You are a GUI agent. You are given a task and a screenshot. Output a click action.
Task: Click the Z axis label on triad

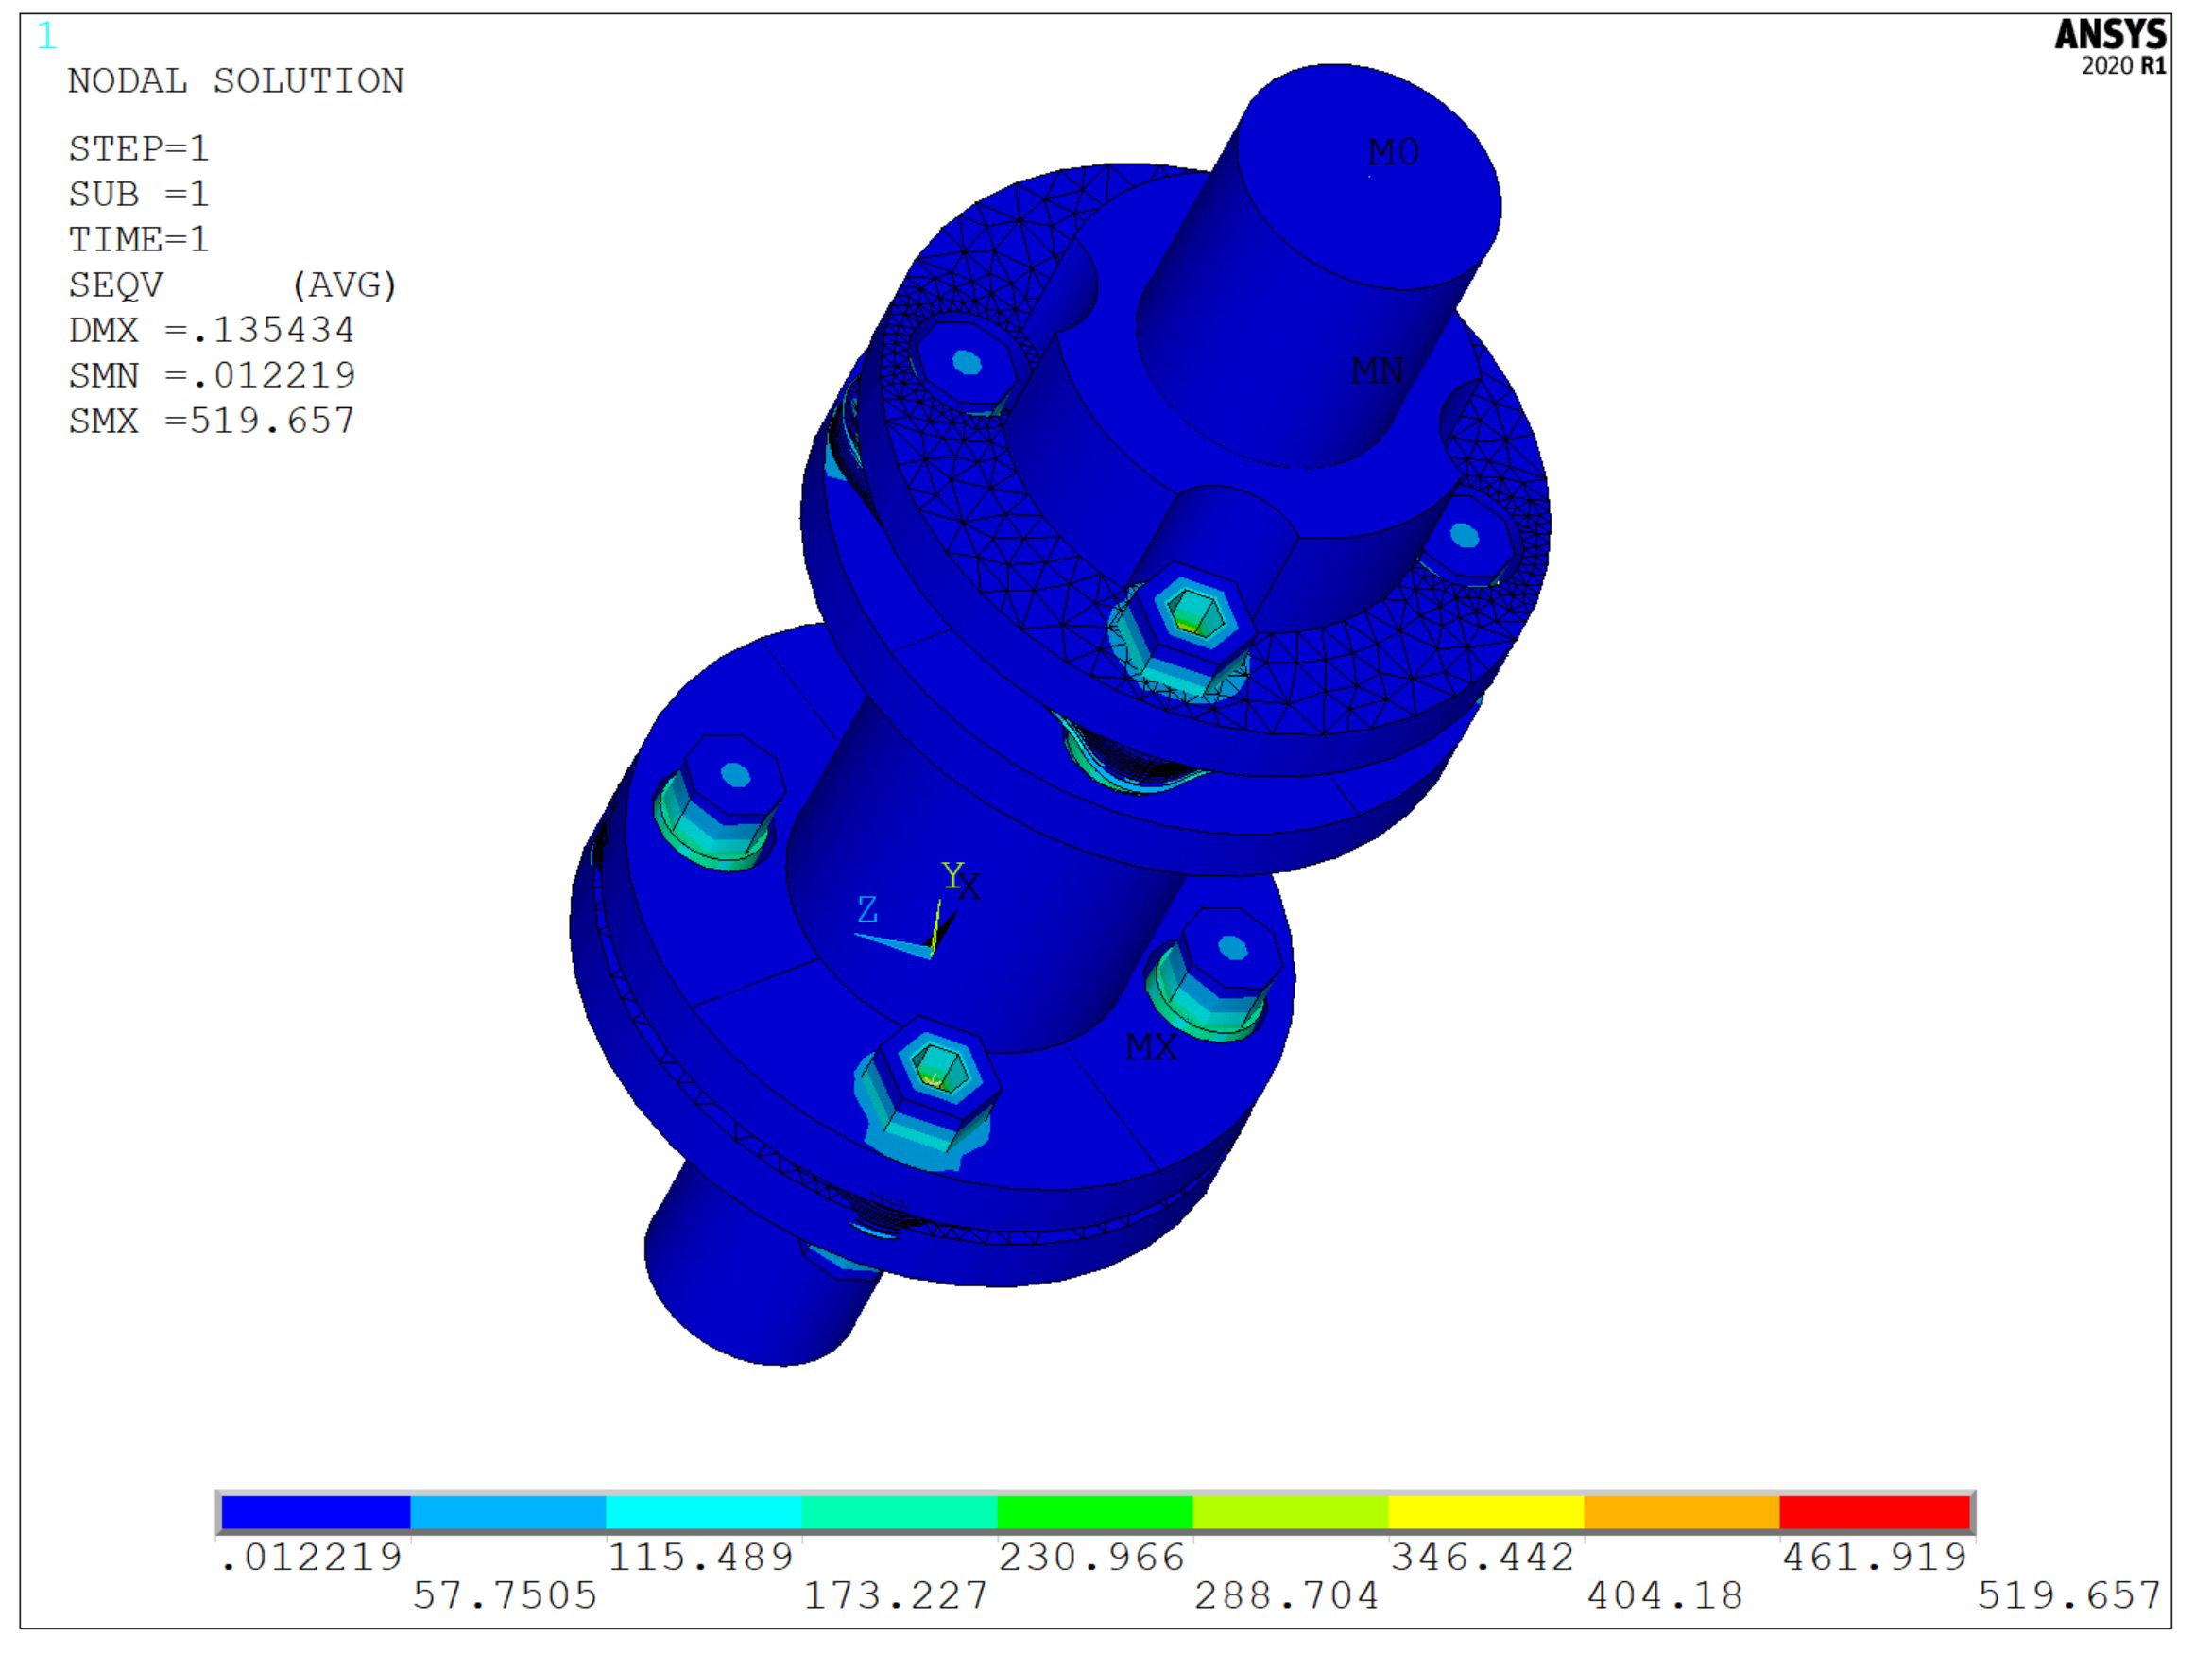(868, 909)
